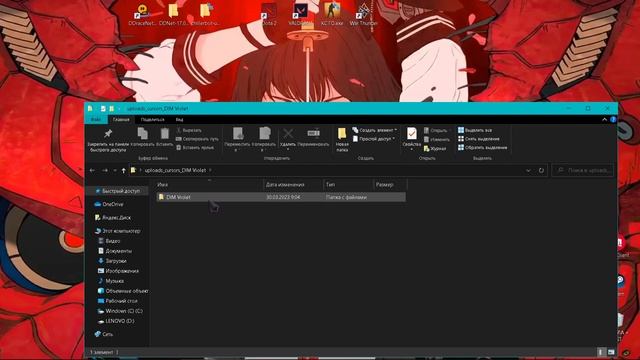Click Обратить выделение (Invert selection)
The height and width of the screenshot is (360, 640).
[x=482, y=148]
